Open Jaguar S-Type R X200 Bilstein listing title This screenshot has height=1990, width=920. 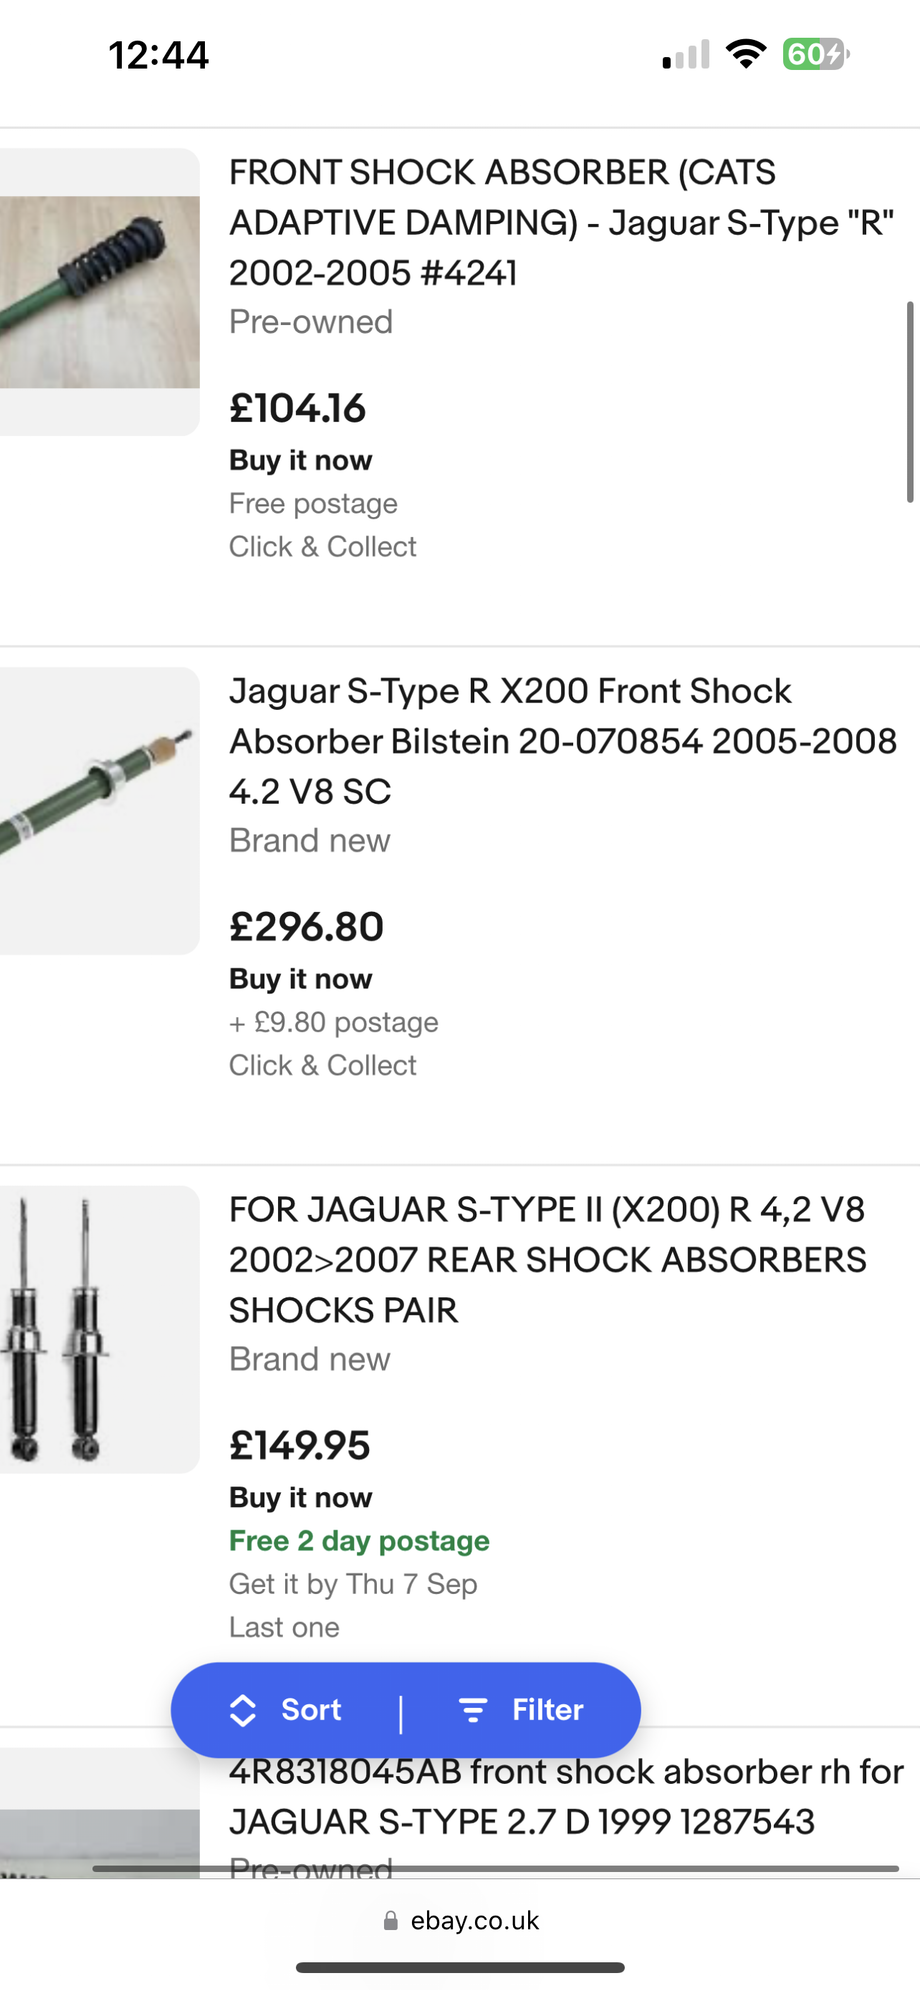coord(561,741)
